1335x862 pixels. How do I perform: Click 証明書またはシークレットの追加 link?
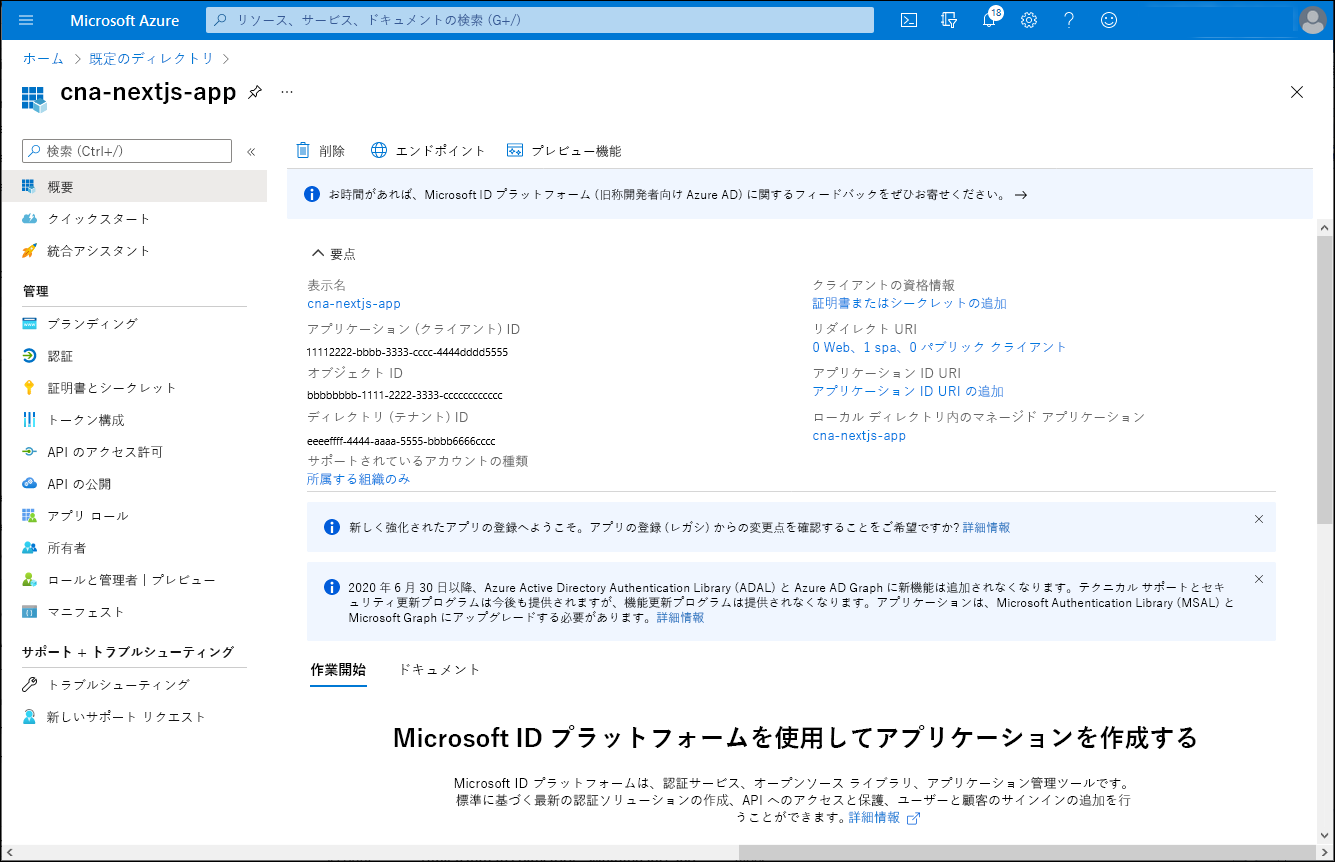[x=909, y=303]
